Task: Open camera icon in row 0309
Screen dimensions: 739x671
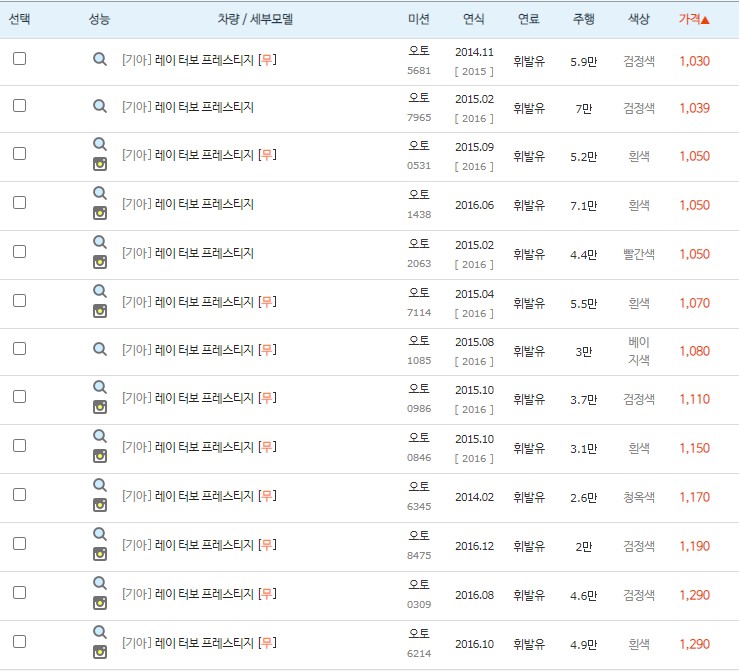Action: [x=99, y=603]
